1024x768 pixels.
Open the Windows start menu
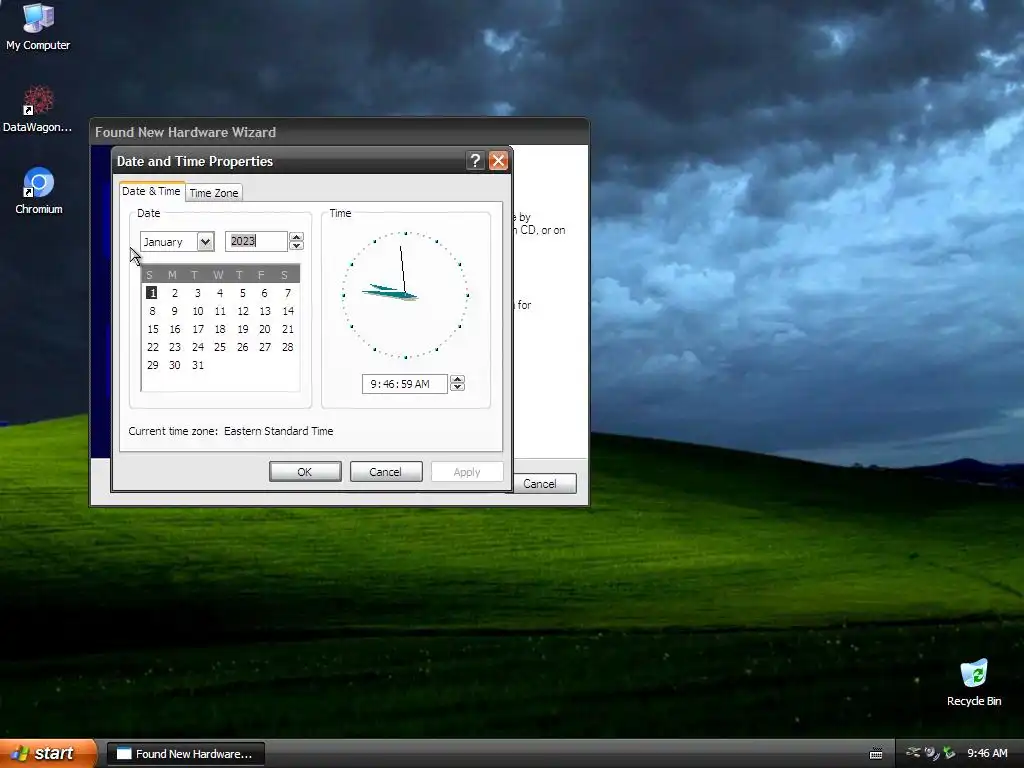(x=48, y=754)
